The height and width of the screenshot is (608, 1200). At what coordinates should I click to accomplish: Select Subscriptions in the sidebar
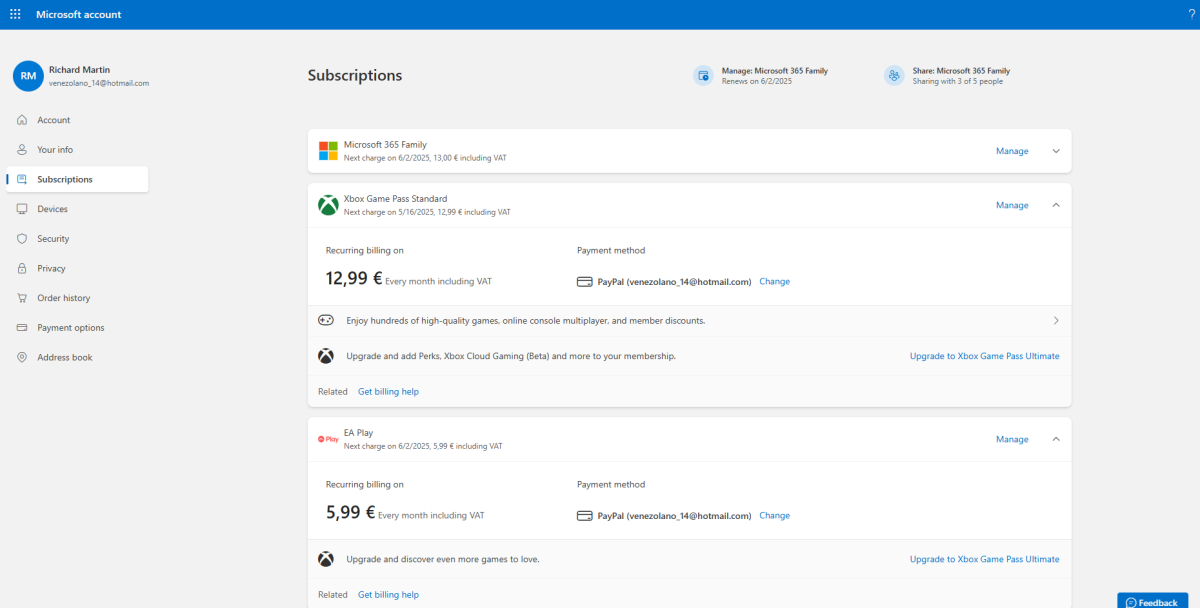pyautogui.click(x=78, y=180)
